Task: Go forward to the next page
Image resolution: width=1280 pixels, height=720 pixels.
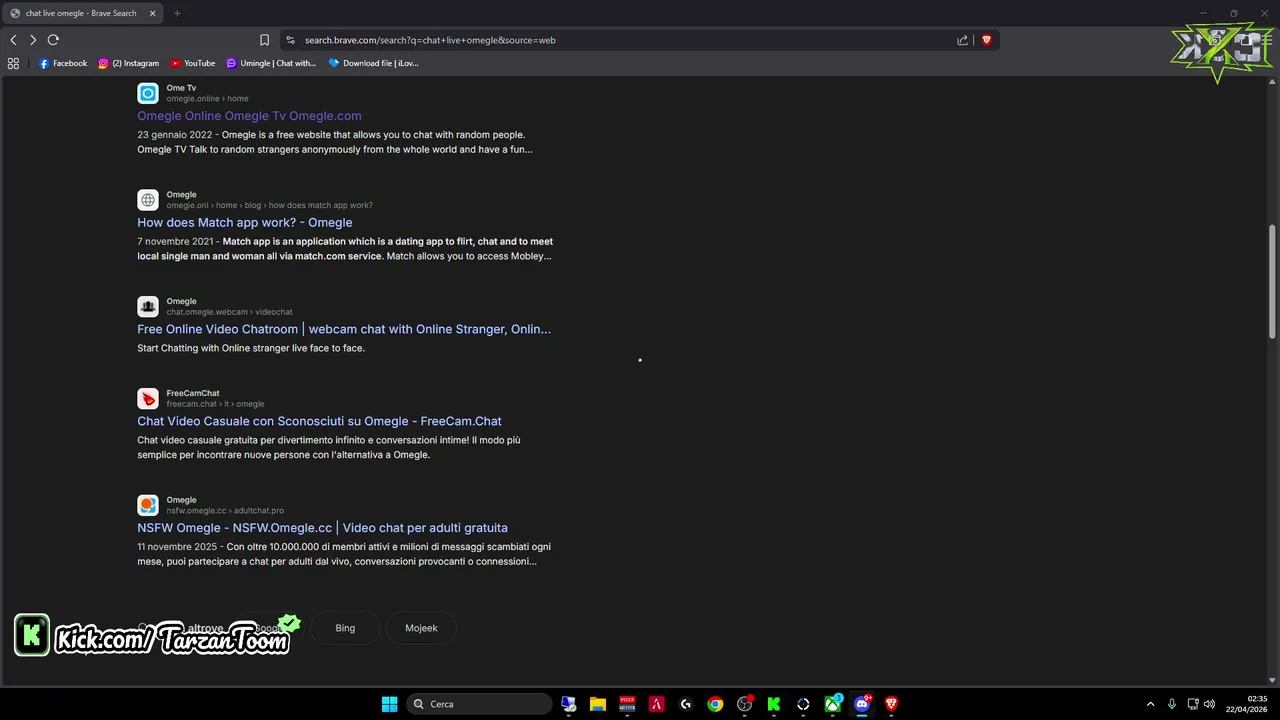Action: click(33, 40)
